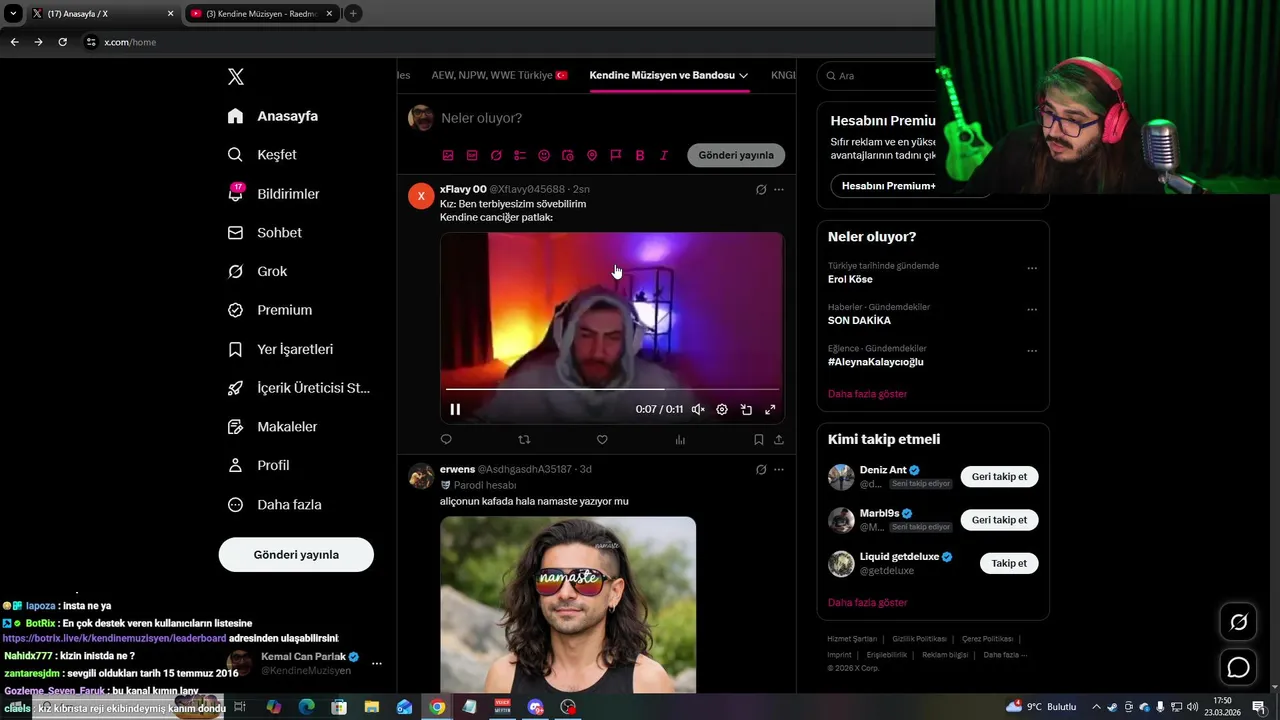Tag a location in post

(592, 155)
